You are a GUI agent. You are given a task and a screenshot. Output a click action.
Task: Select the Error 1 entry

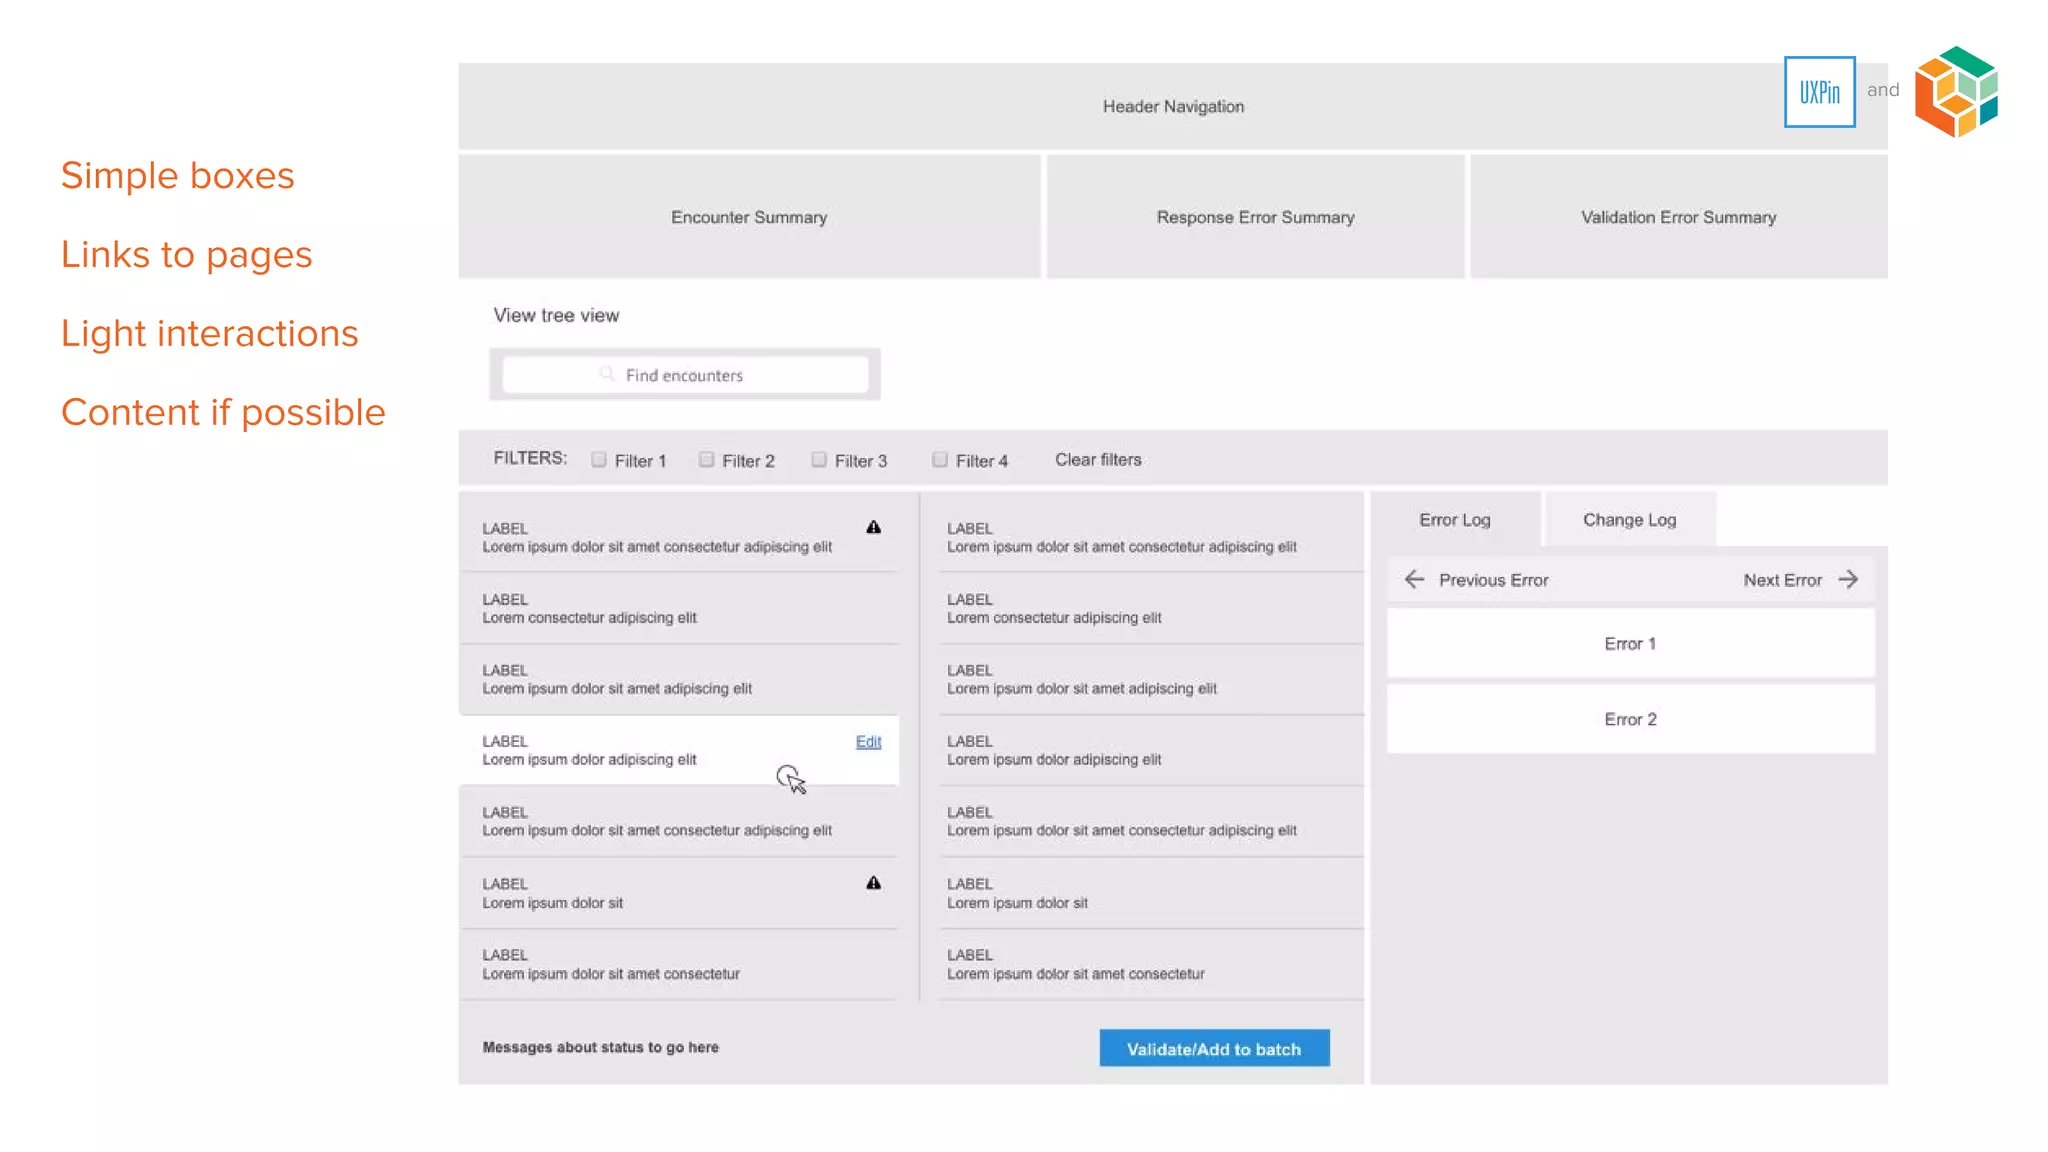tap(1630, 644)
